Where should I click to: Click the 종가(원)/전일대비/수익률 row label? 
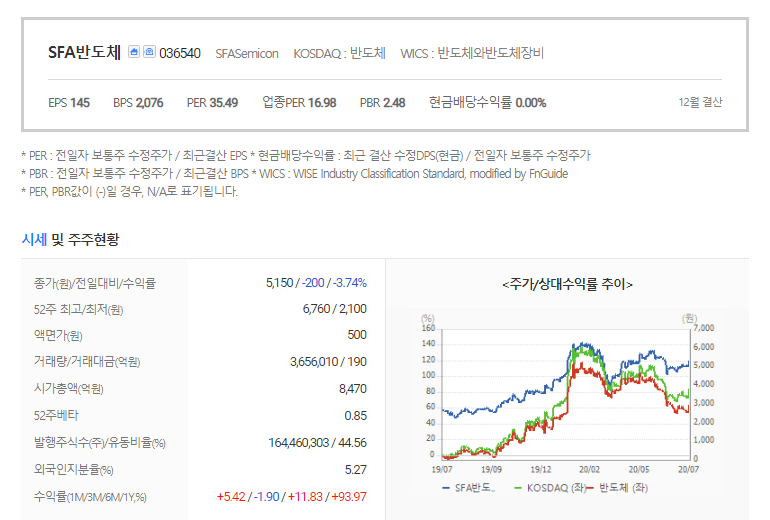pyautogui.click(x=95, y=283)
